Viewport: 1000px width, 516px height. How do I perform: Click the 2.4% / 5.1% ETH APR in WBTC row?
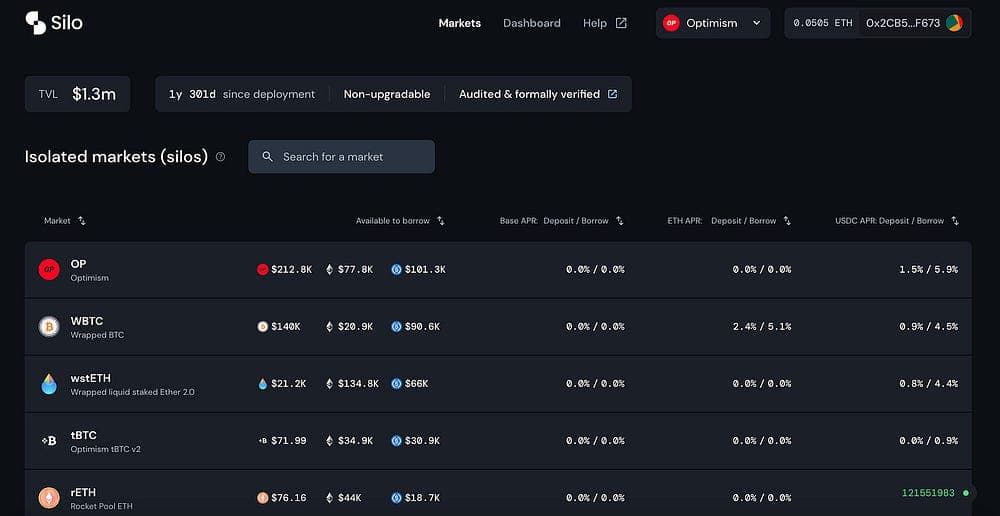762,327
